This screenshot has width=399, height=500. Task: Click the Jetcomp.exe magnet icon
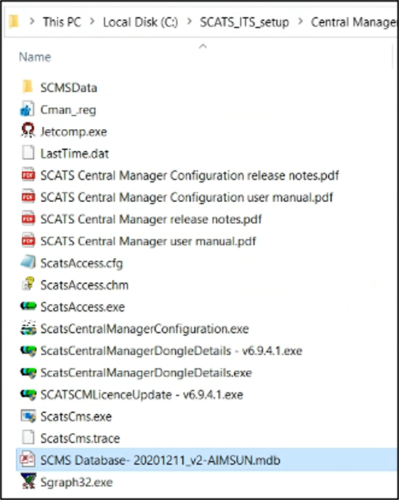click(28, 131)
